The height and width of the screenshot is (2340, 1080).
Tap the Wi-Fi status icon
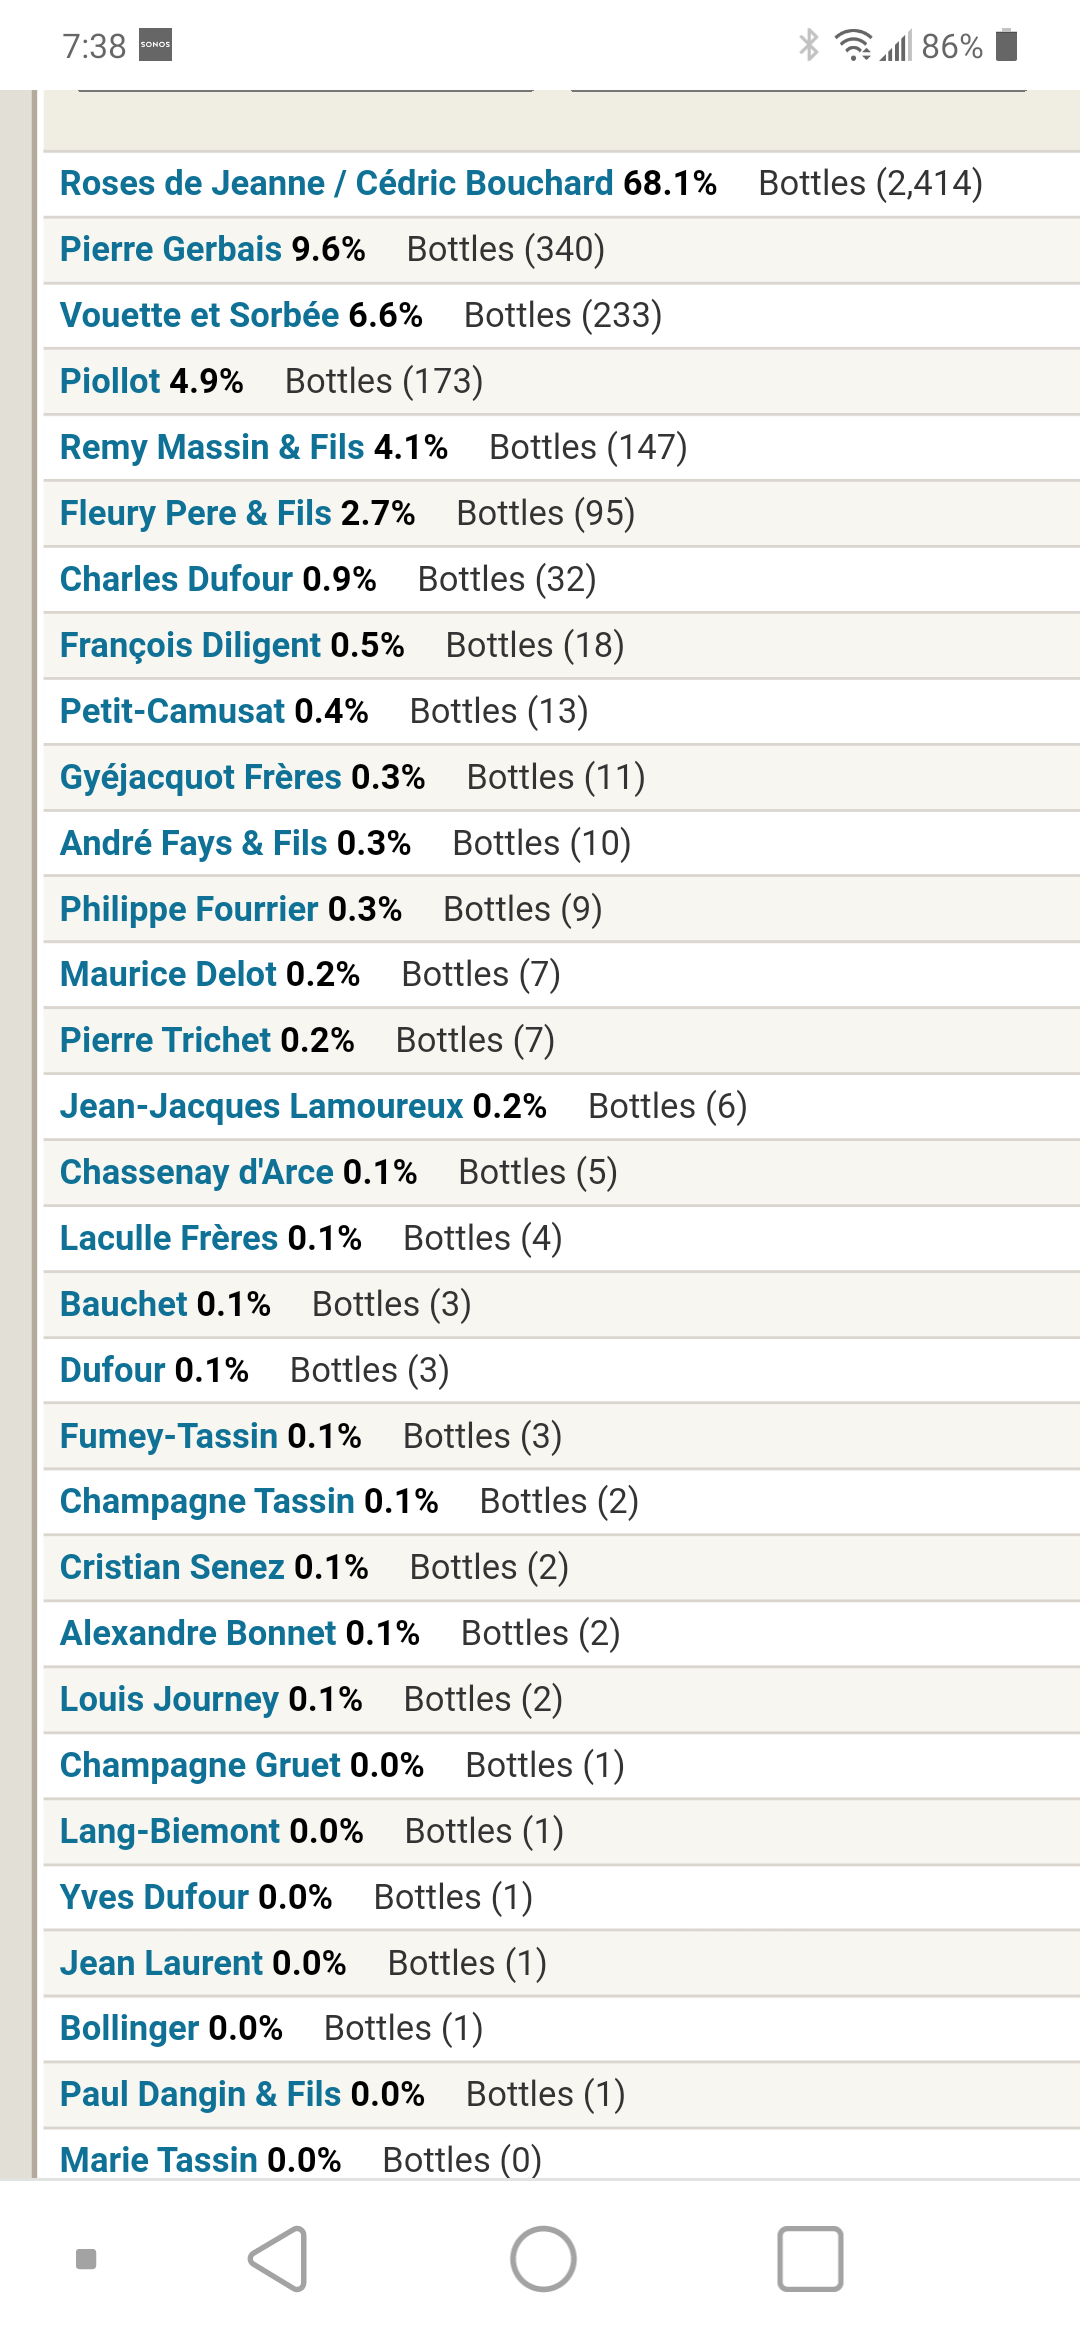(x=854, y=45)
